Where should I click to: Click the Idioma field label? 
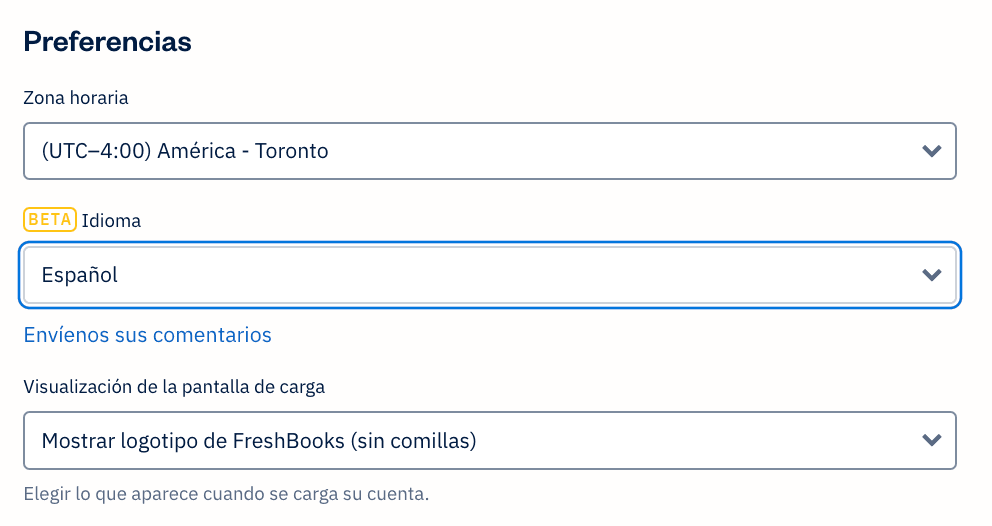point(111,221)
